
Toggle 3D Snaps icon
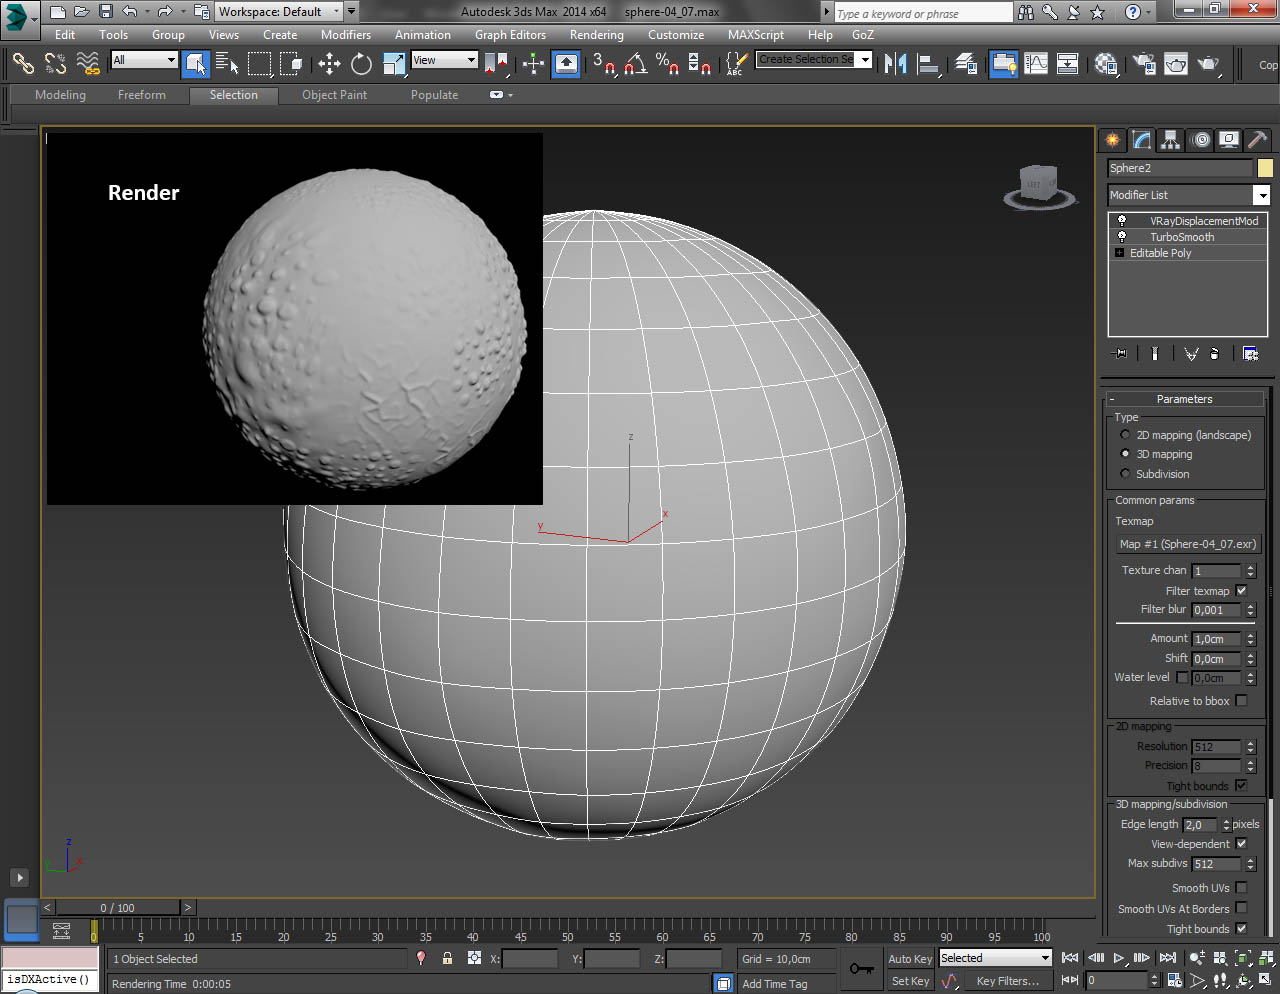[x=604, y=64]
